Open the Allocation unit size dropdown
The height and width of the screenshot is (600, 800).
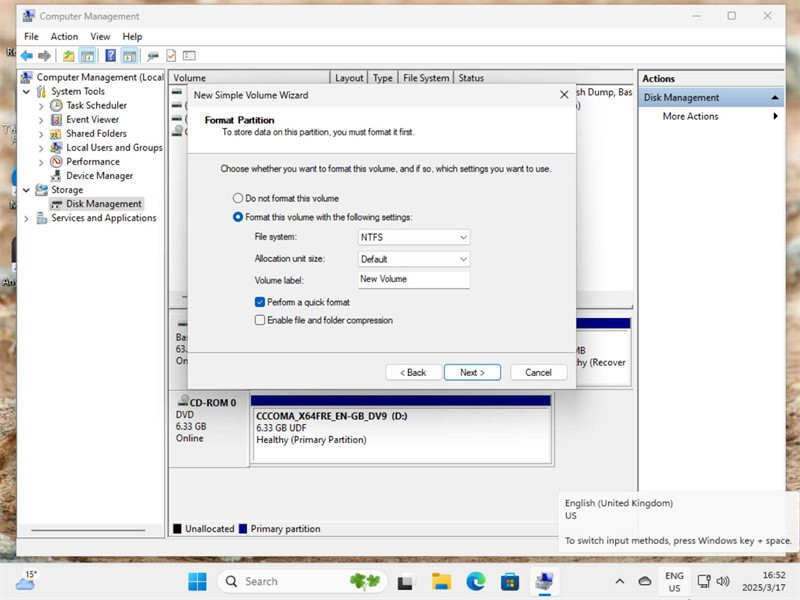pyautogui.click(x=414, y=259)
